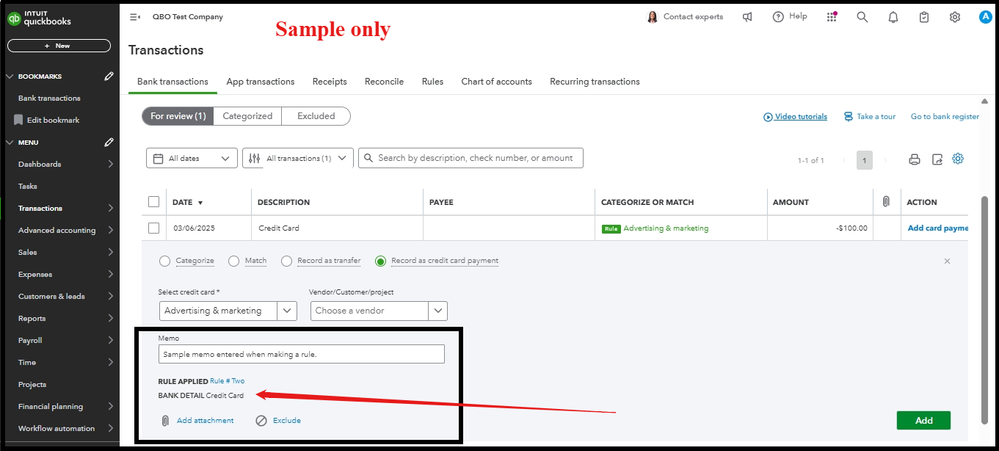
Task: Close the expanded transaction panel X
Action: click(947, 261)
